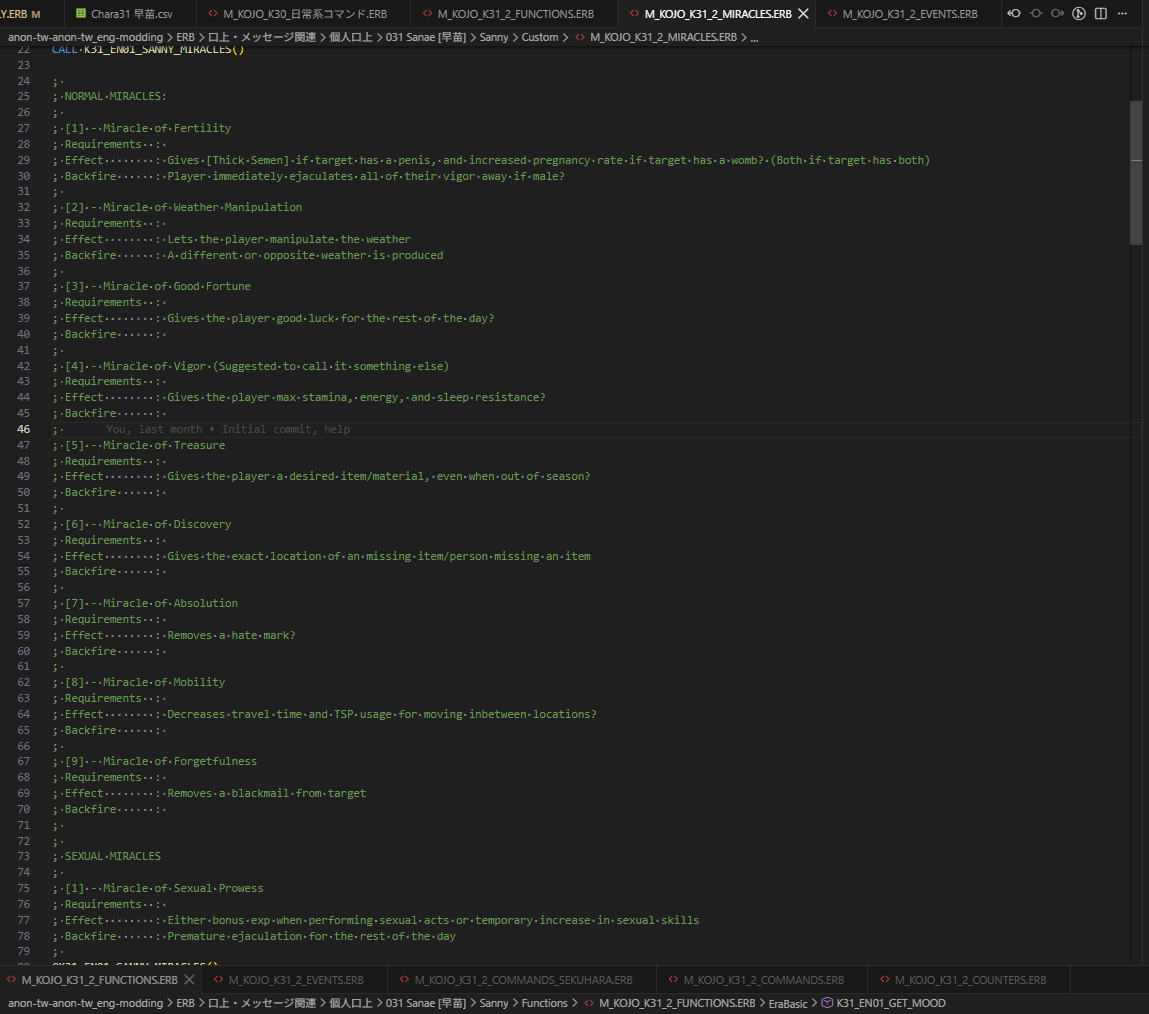
Task: Click '[3] - Miracle of Good Fortune'
Action: click(x=151, y=286)
